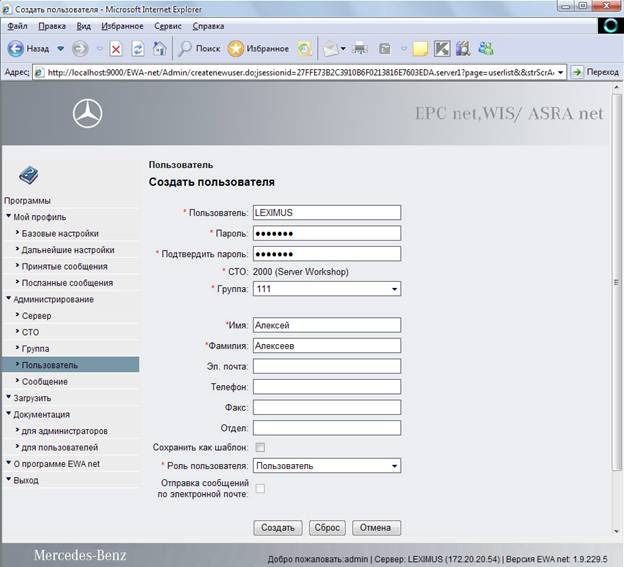Screen dimensions: 624x567
Task: Click the Refresh page icon
Action: pos(138,49)
